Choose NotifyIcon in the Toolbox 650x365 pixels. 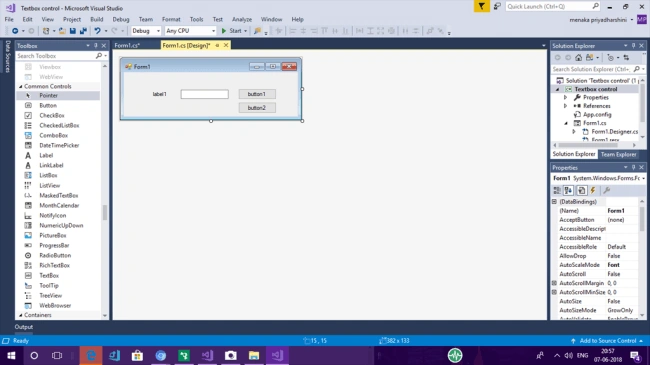pyautogui.click(x=53, y=215)
